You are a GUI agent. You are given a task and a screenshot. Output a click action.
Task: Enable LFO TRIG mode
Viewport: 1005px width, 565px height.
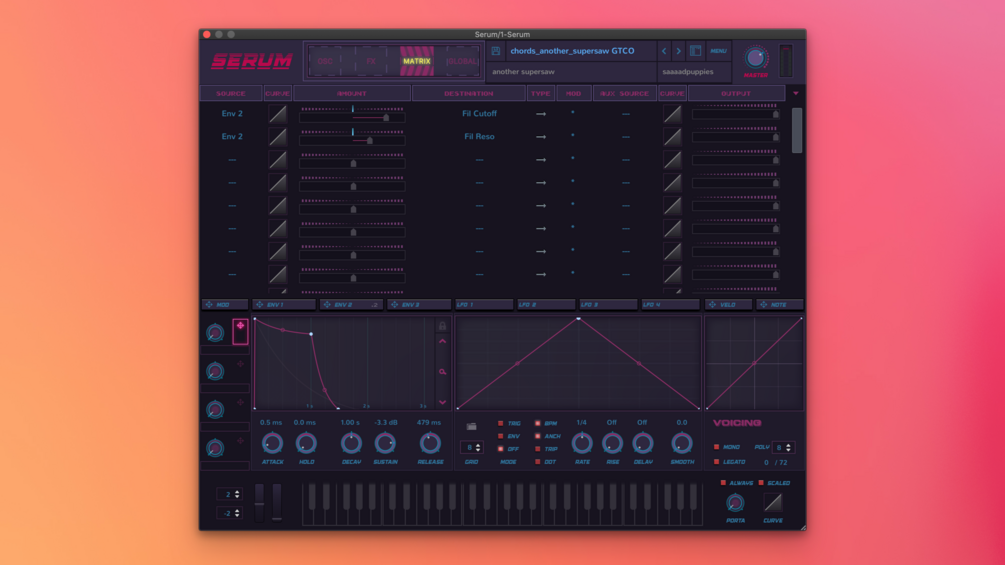[501, 423]
